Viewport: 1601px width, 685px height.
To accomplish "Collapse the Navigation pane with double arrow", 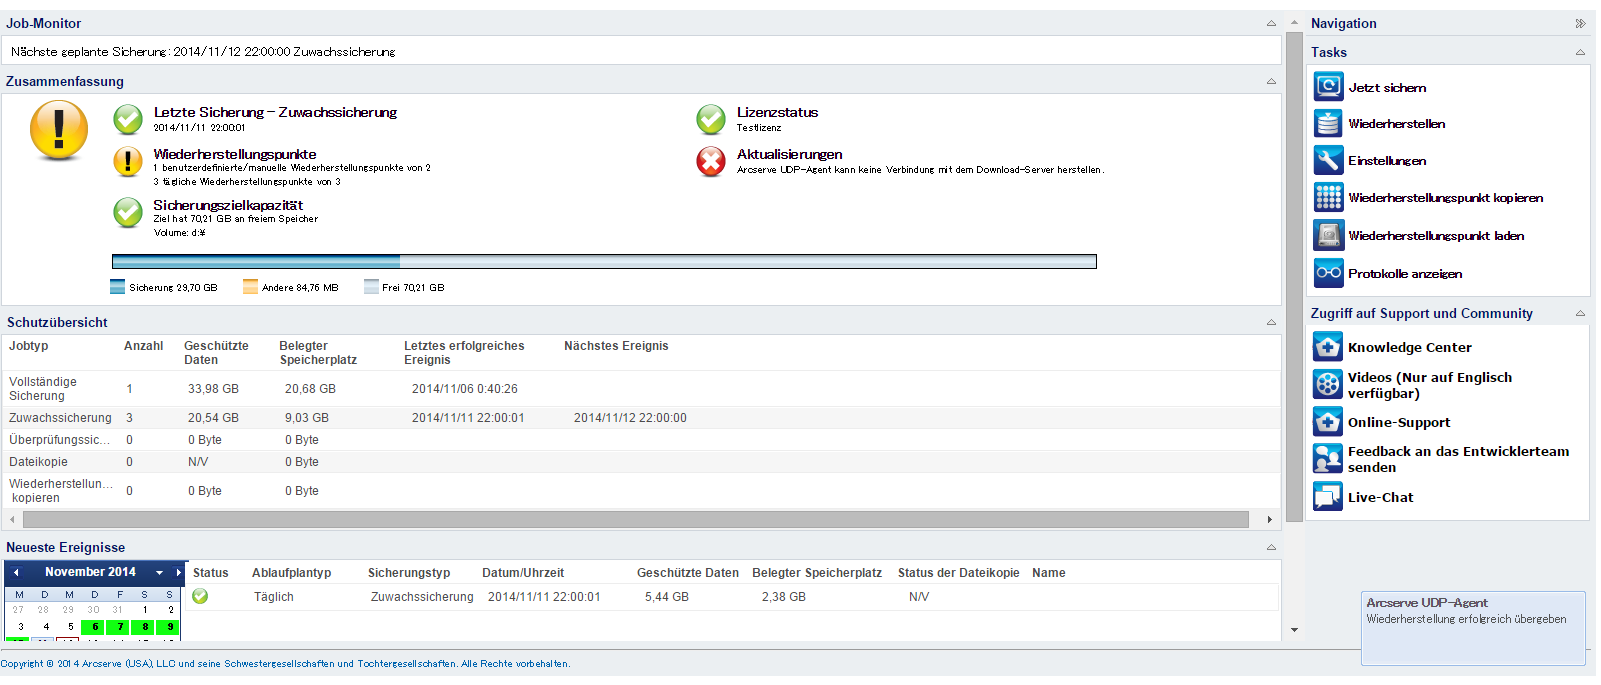I will [1580, 23].
